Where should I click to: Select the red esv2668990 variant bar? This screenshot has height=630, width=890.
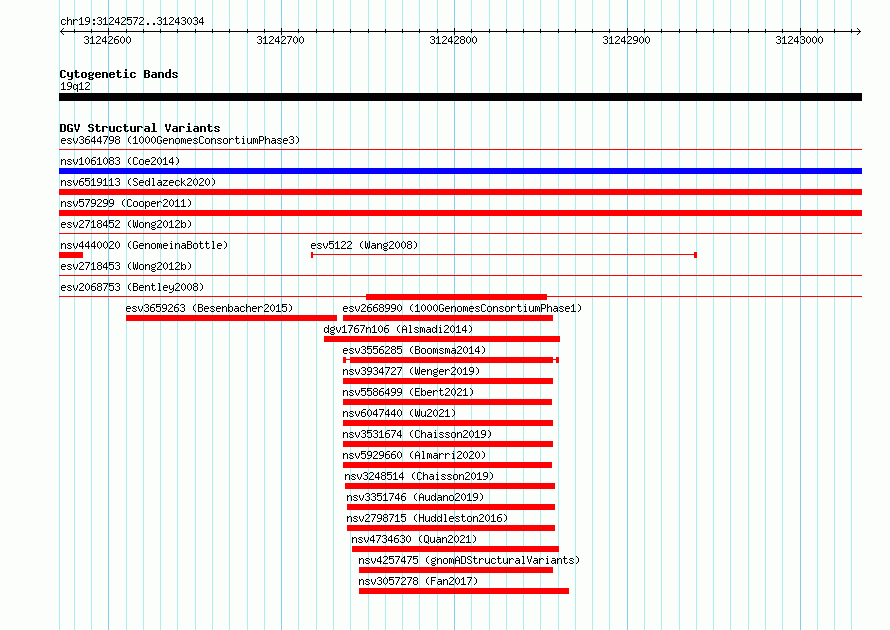(448, 318)
